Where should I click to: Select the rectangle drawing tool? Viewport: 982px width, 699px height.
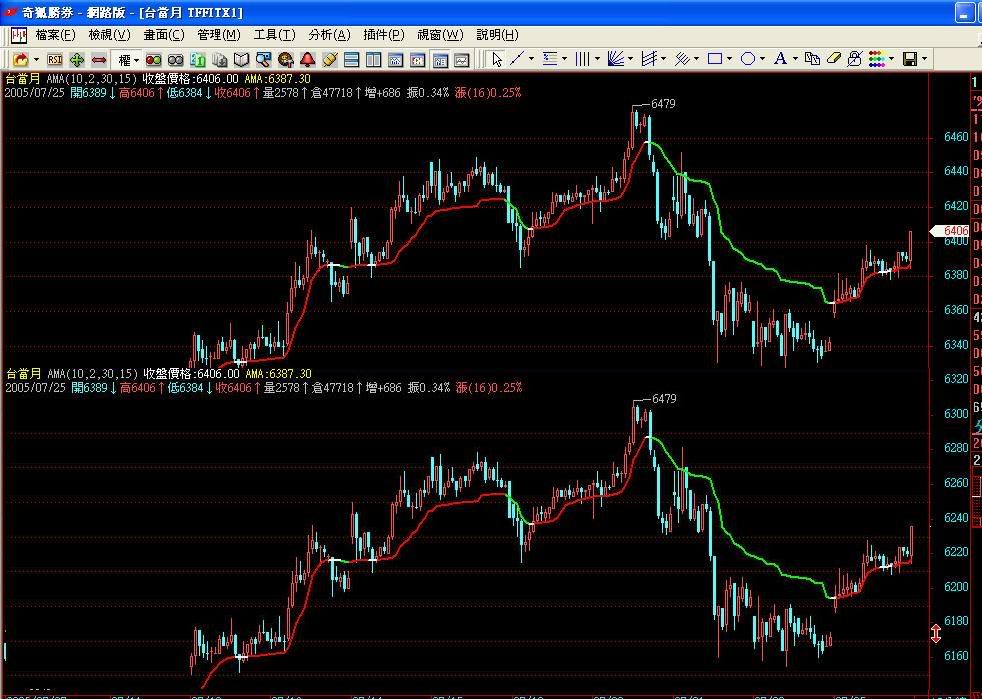715,59
